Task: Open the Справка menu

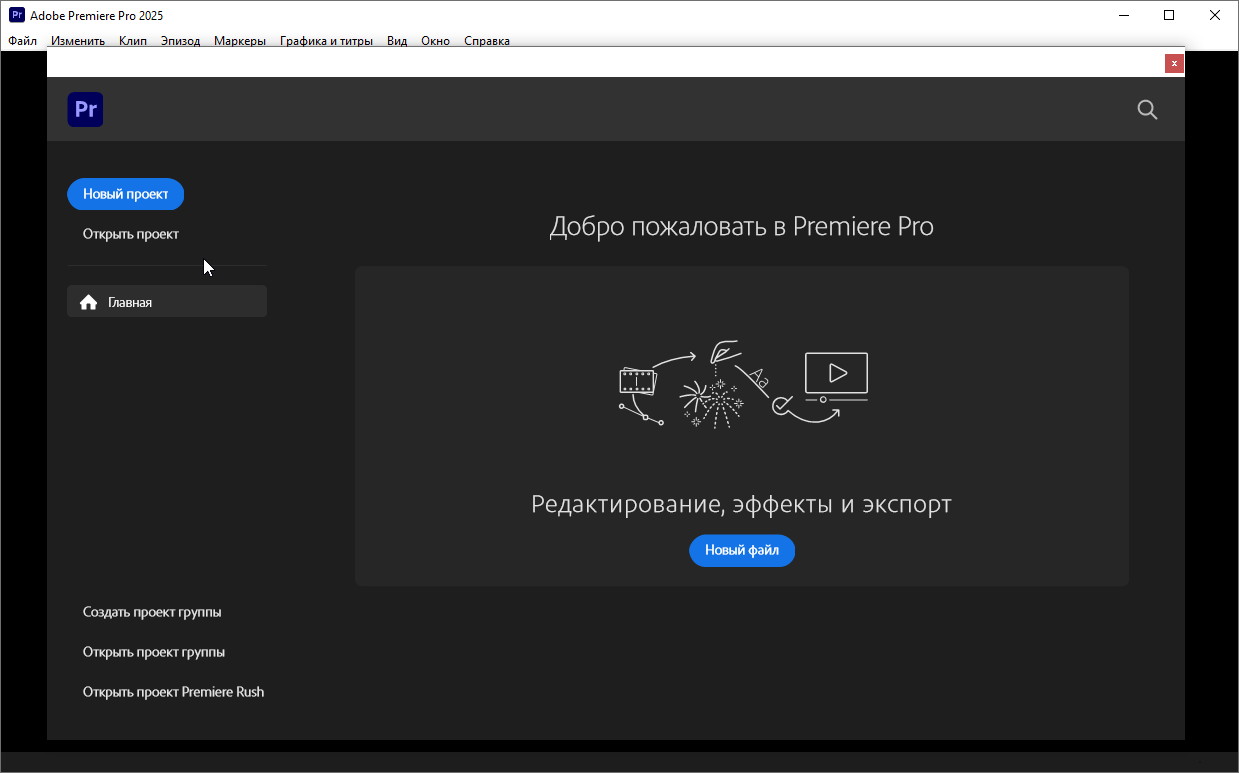Action: (x=487, y=41)
